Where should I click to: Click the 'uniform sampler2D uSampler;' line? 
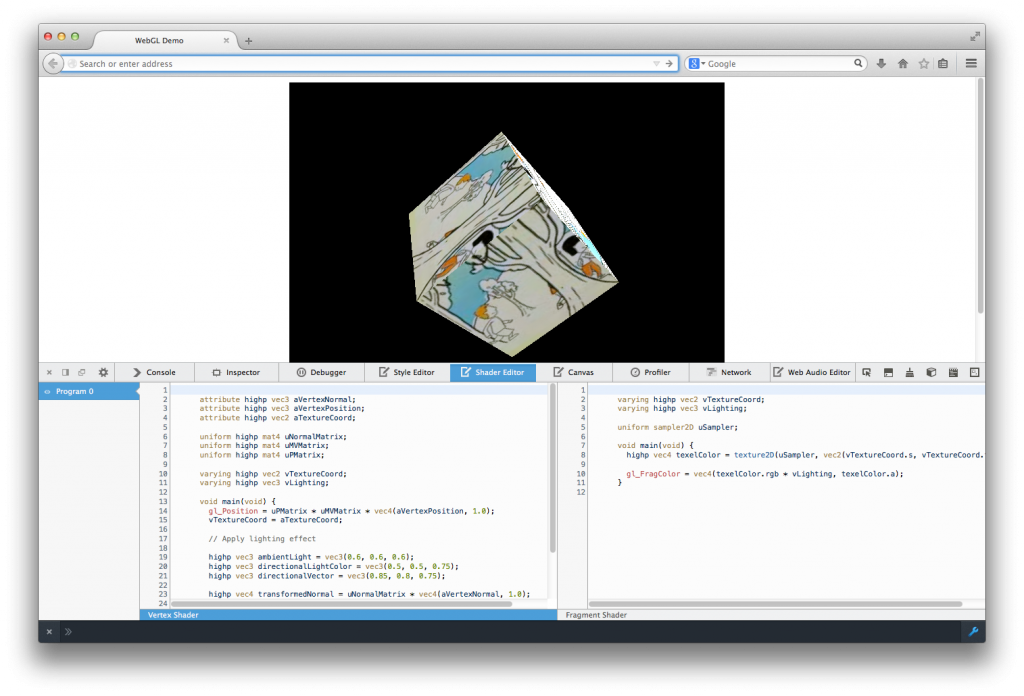[677, 427]
